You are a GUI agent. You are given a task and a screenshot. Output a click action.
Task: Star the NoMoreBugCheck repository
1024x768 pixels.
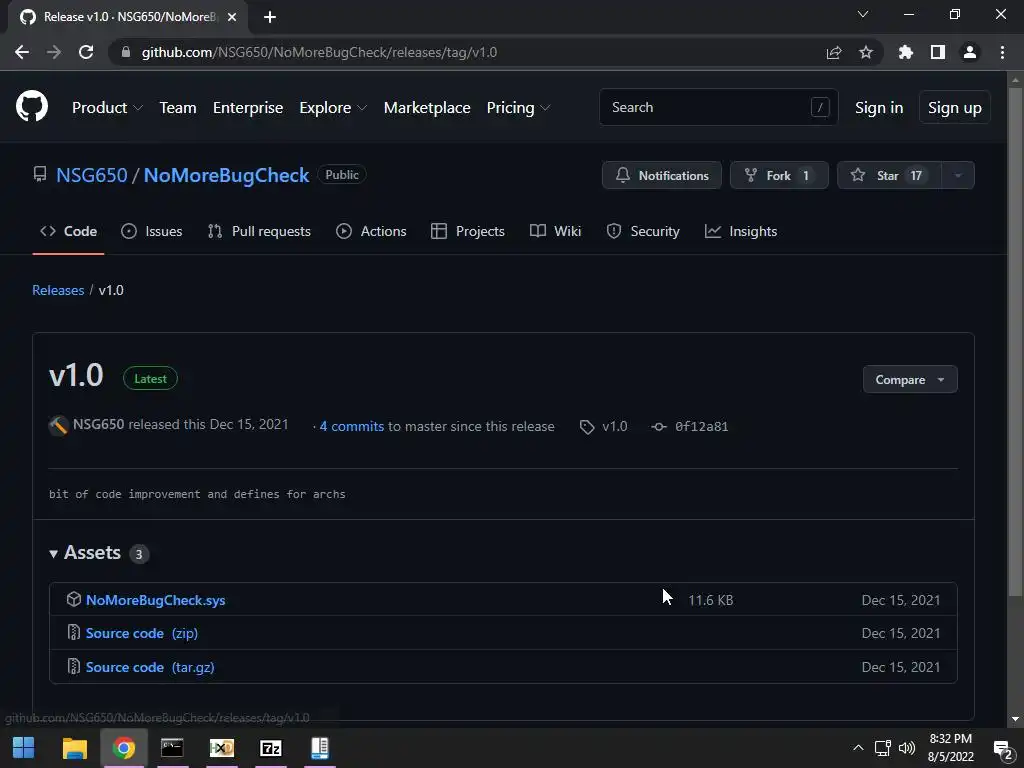pos(889,175)
